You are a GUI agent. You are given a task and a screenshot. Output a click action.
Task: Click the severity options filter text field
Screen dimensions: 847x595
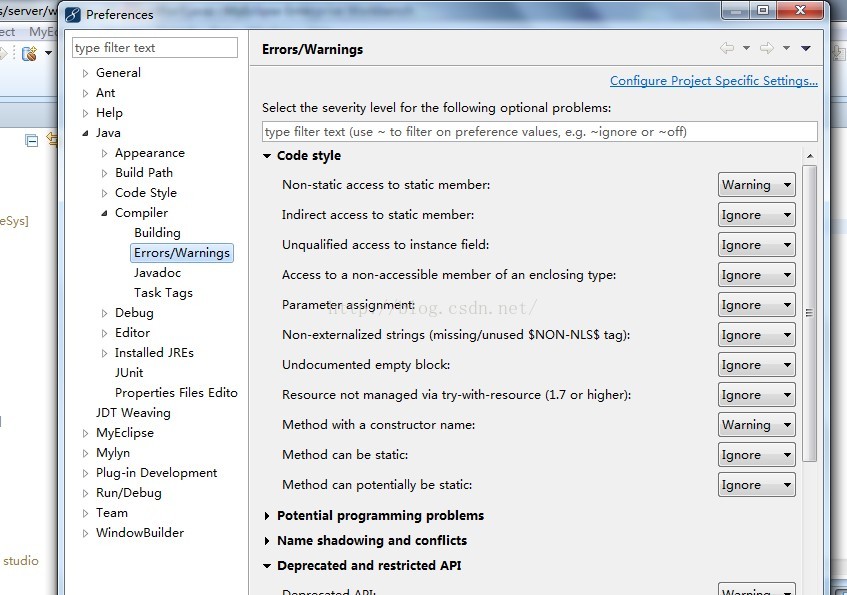pyautogui.click(x=539, y=132)
